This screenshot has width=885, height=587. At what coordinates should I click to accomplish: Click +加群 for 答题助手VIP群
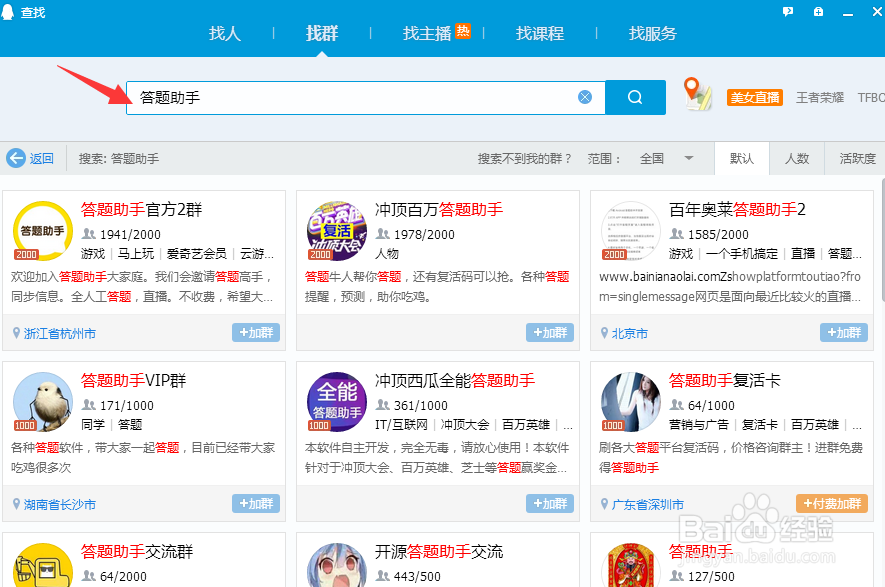click(256, 503)
